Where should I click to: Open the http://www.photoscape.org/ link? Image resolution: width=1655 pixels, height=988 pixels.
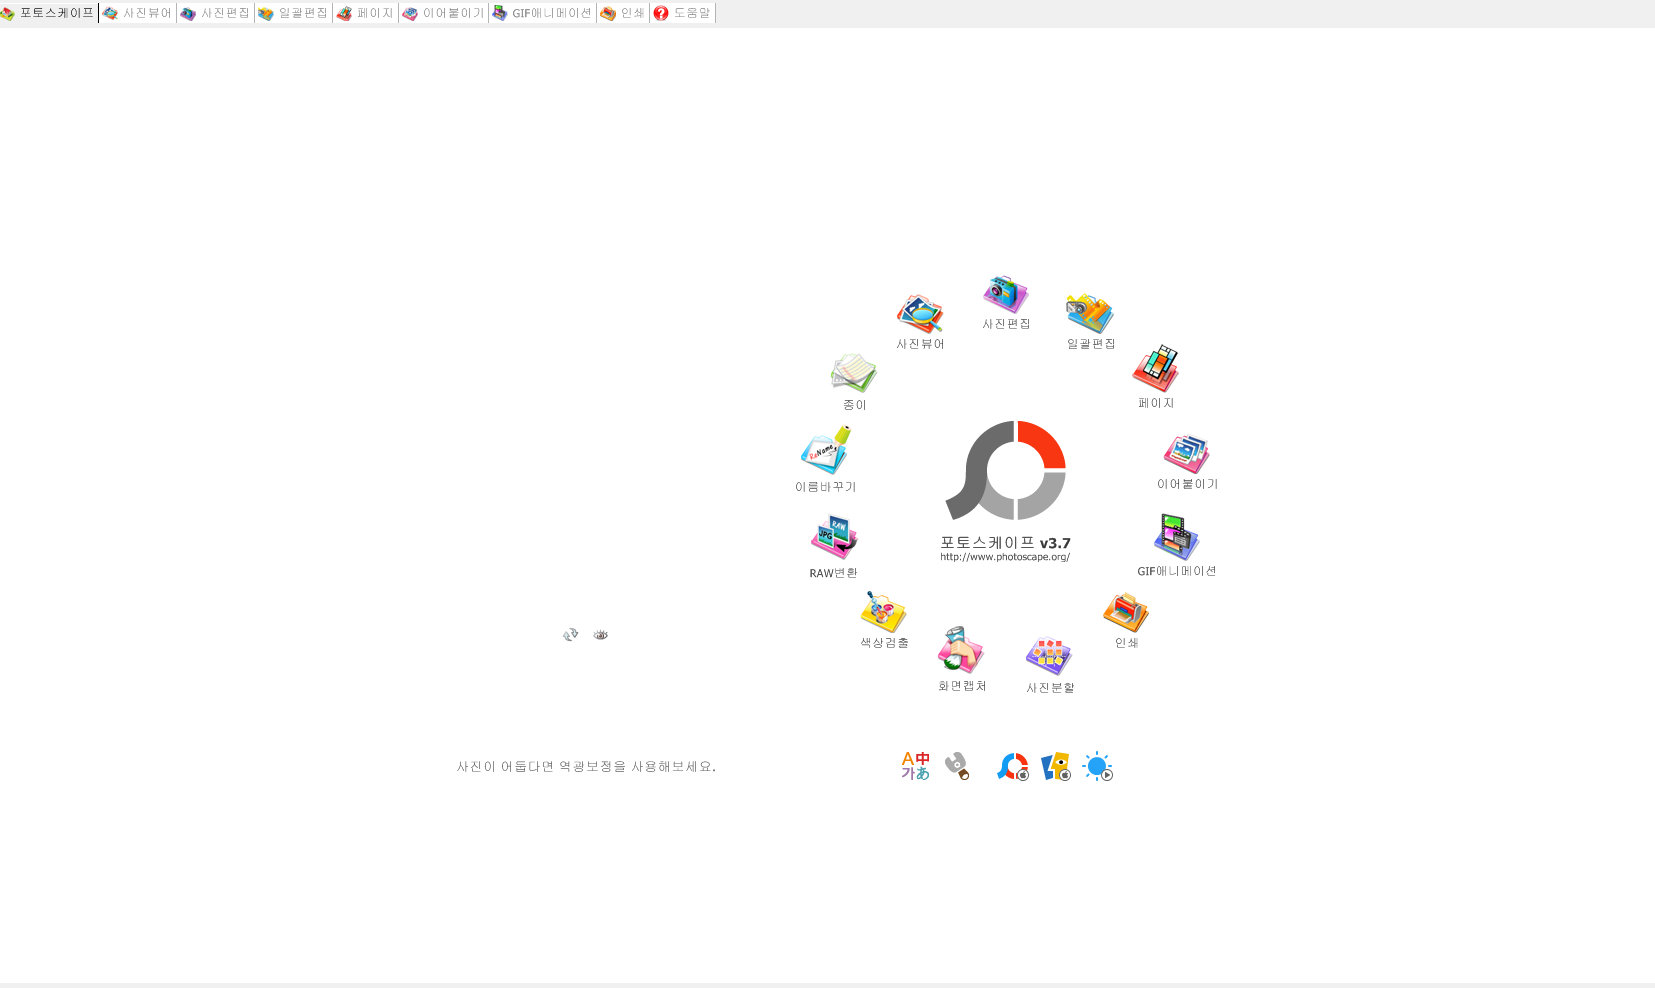pyautogui.click(x=1005, y=557)
